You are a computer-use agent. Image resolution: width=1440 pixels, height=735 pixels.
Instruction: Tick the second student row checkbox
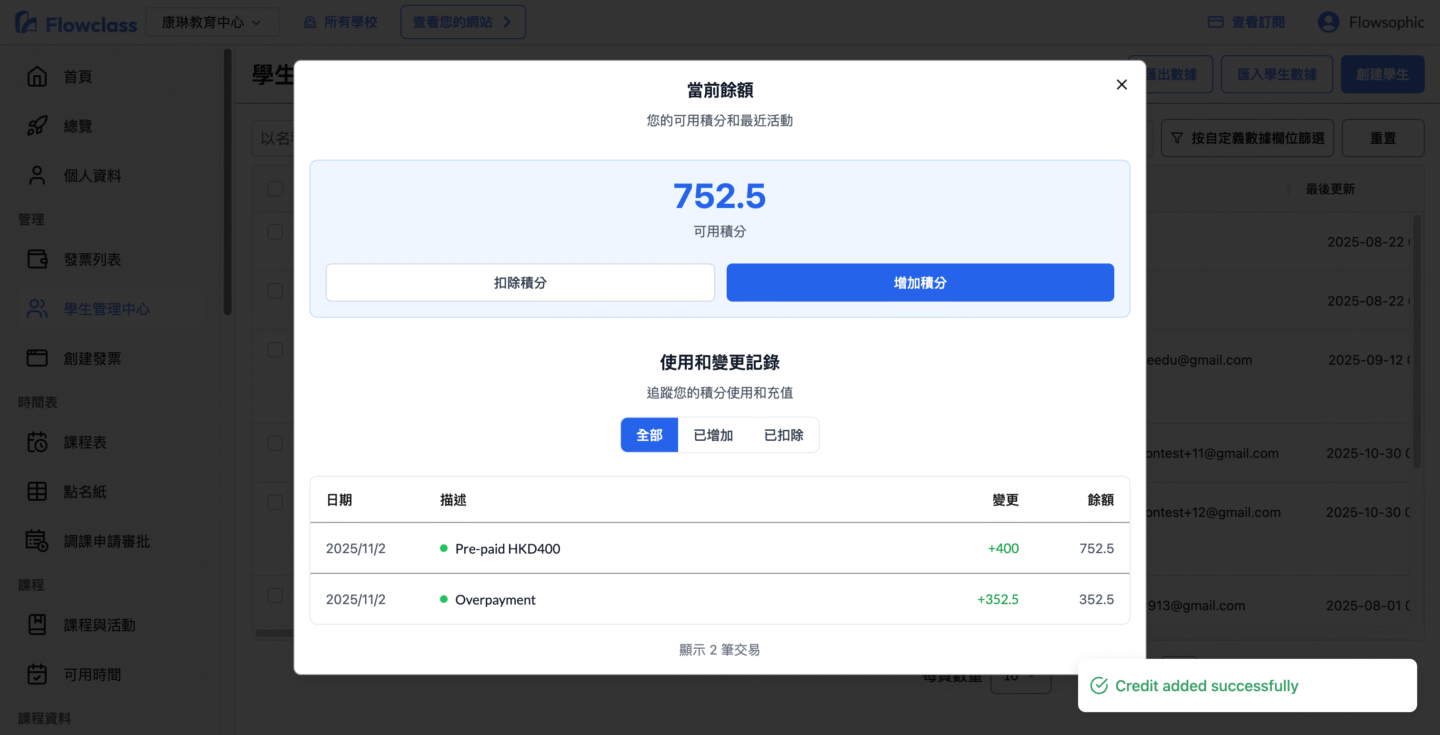pyautogui.click(x=275, y=291)
